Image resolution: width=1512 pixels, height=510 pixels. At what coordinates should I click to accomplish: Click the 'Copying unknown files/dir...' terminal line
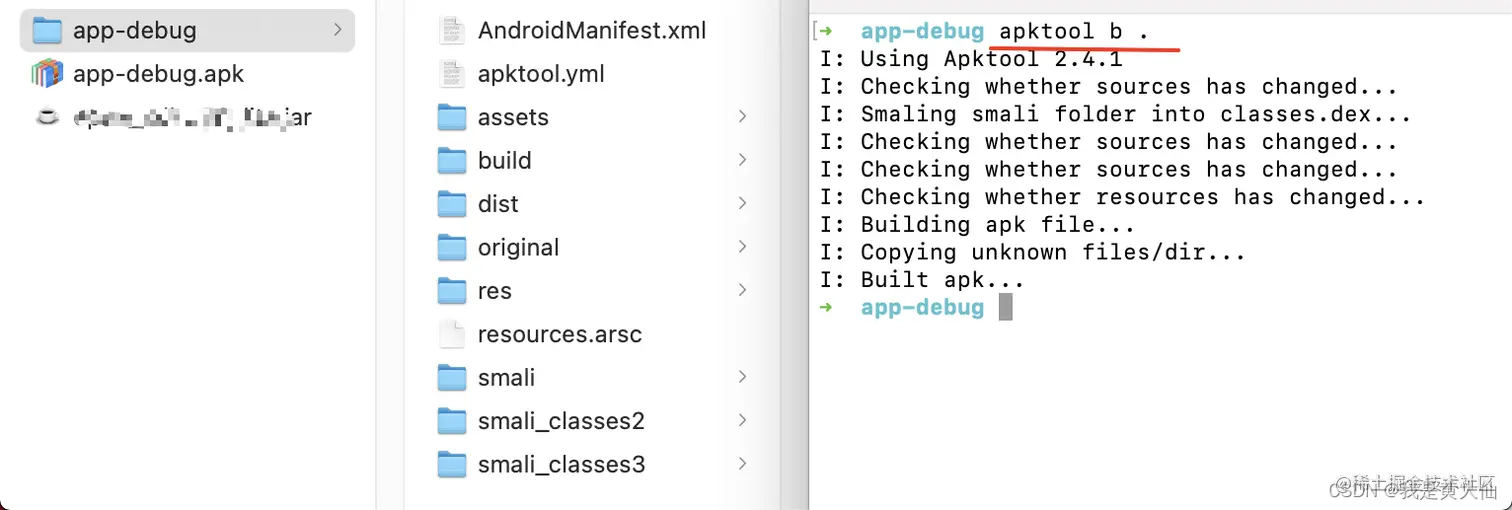pos(1033,252)
